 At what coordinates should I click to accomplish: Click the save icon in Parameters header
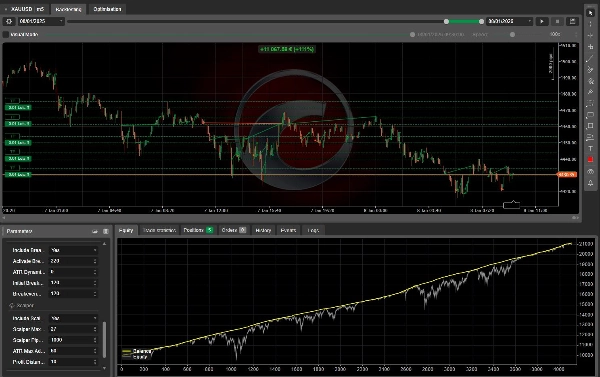click(x=106, y=231)
